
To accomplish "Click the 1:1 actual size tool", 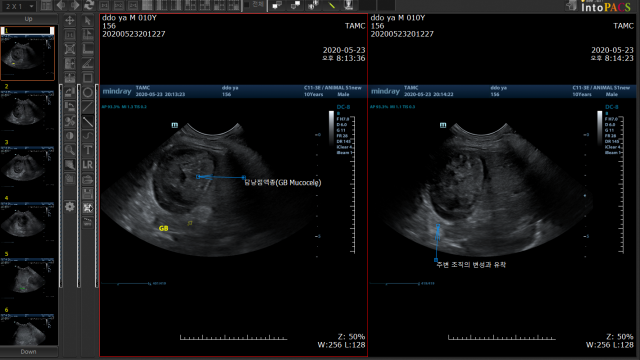I will (70, 35).
